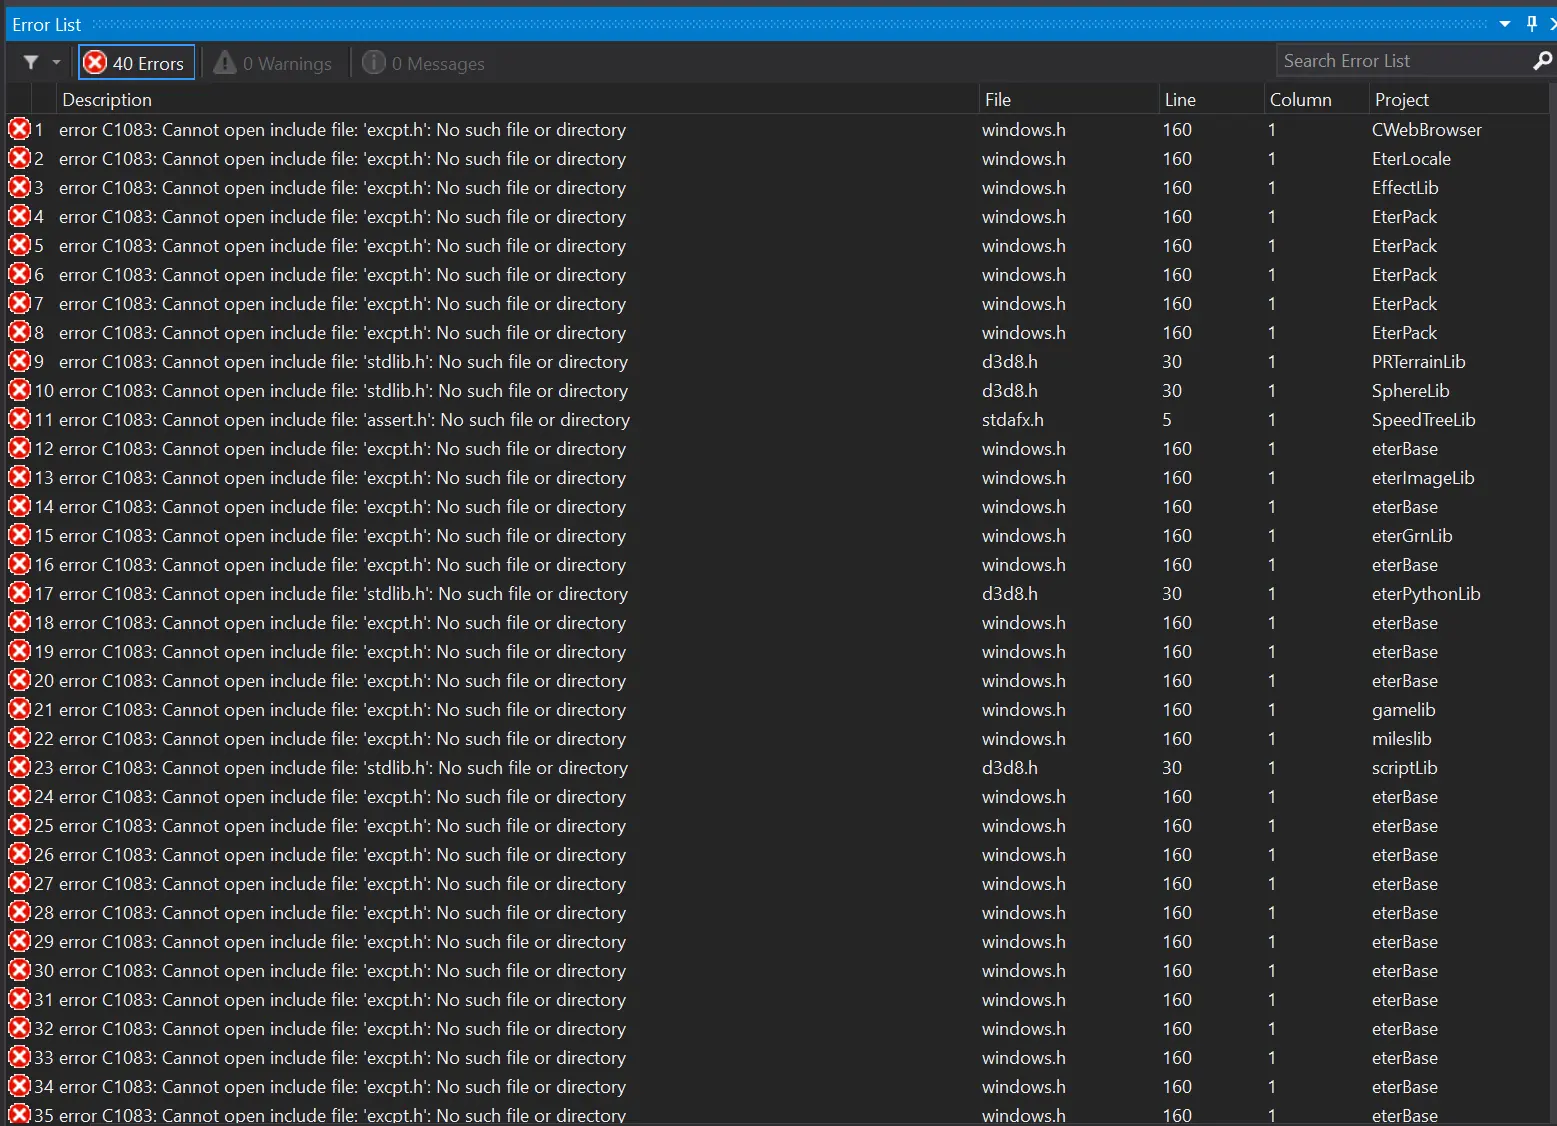Click the error icon on row 1
Viewport: 1557px width, 1126px height.
[x=19, y=129]
